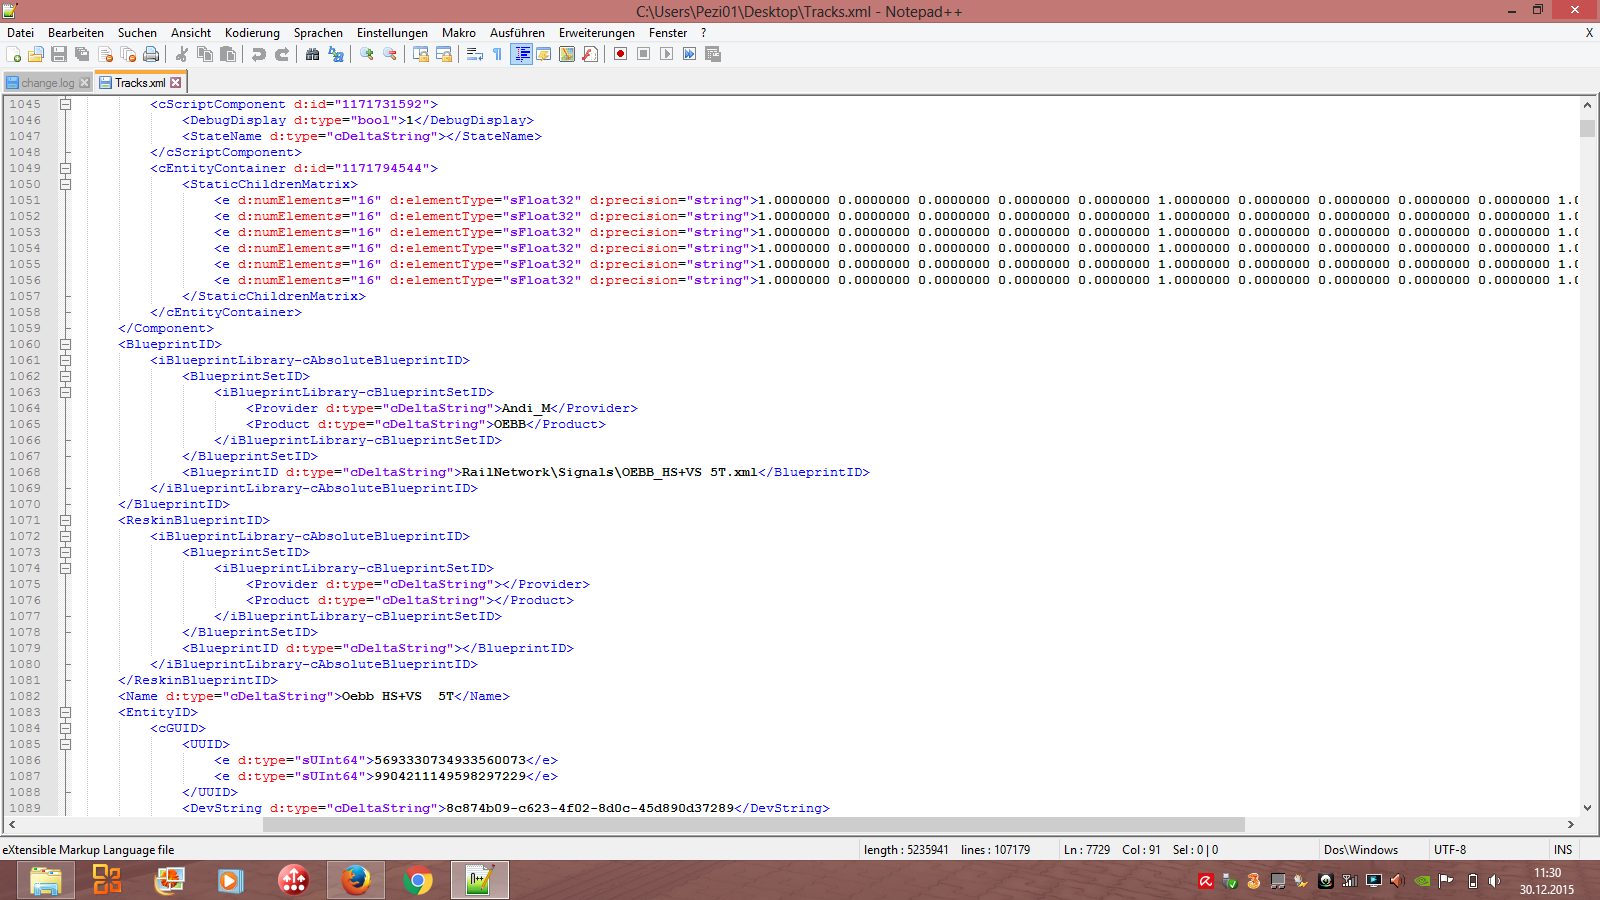Start macro recording with the red record icon

[620, 54]
